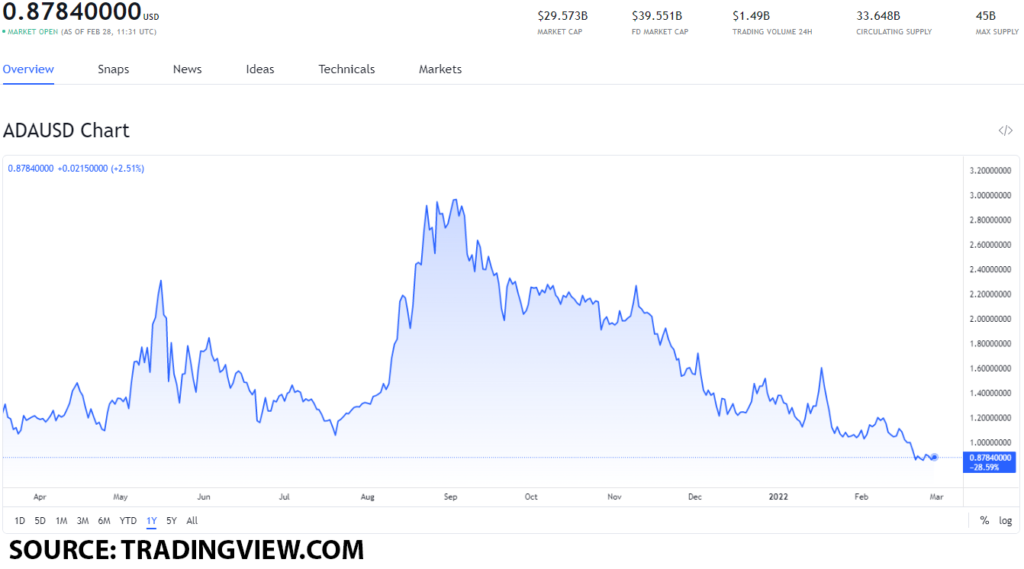
Task: Click the $39.551B FD market cap value
Action: coord(657,16)
